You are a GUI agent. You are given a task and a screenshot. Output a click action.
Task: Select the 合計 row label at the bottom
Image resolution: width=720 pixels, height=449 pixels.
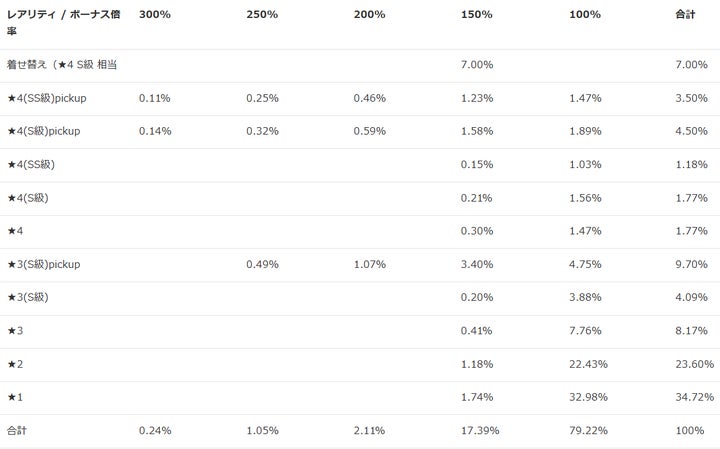click(x=18, y=430)
